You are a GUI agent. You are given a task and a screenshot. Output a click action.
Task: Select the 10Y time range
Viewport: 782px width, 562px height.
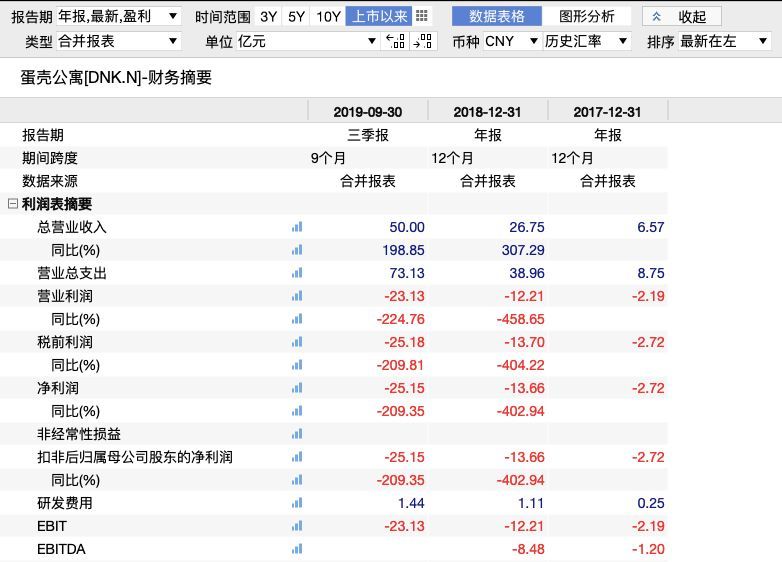point(328,17)
